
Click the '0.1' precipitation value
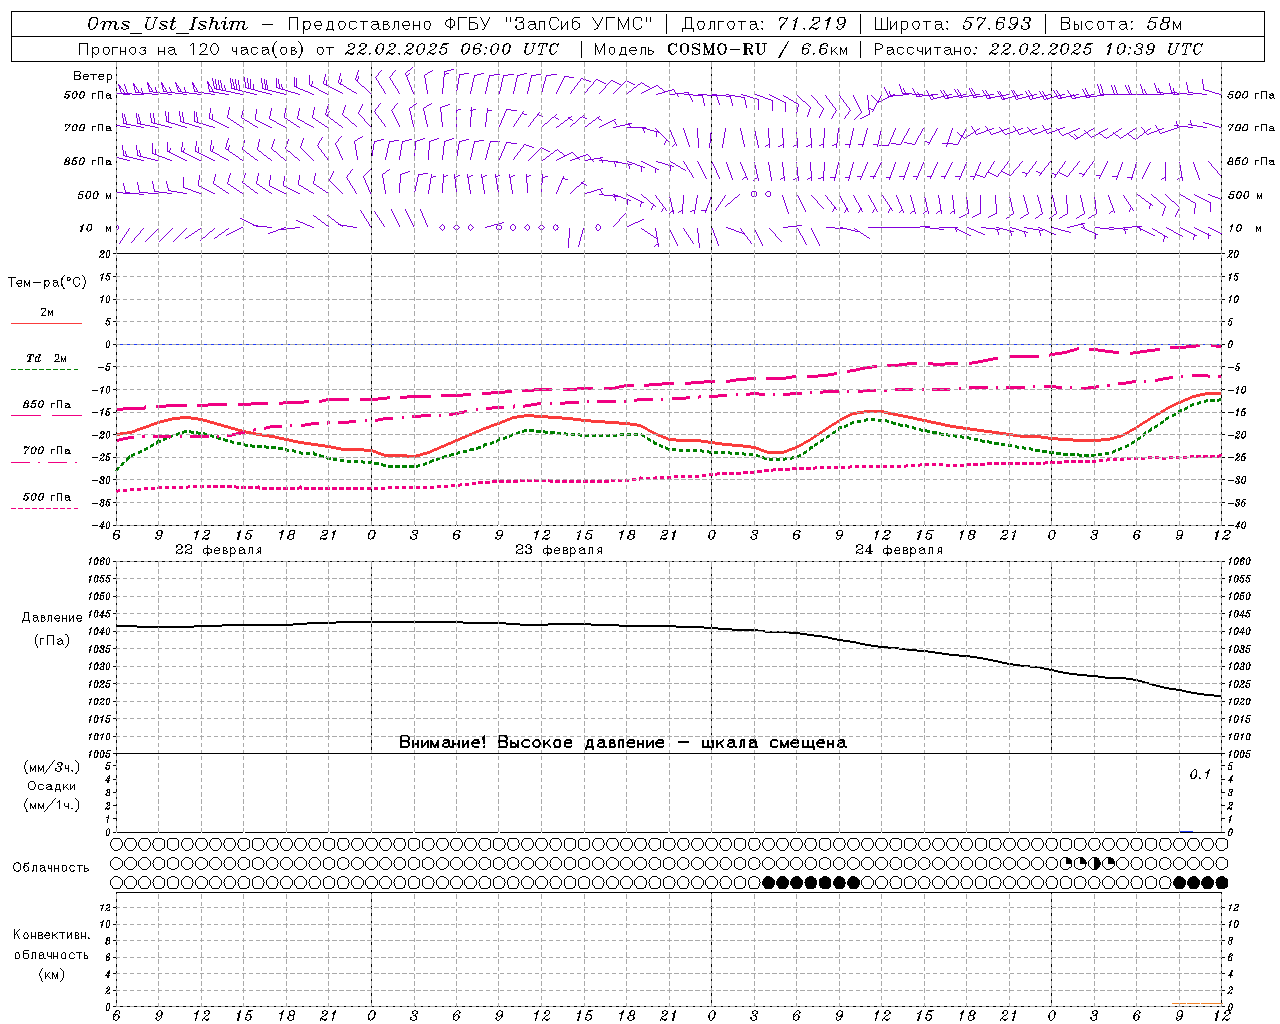click(x=1200, y=774)
